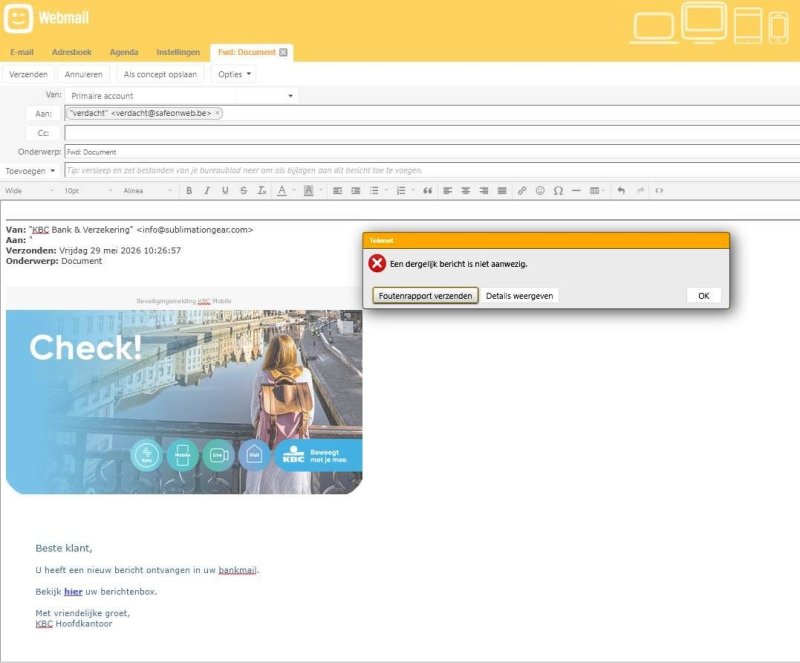Justify text alignment

pos(502,191)
